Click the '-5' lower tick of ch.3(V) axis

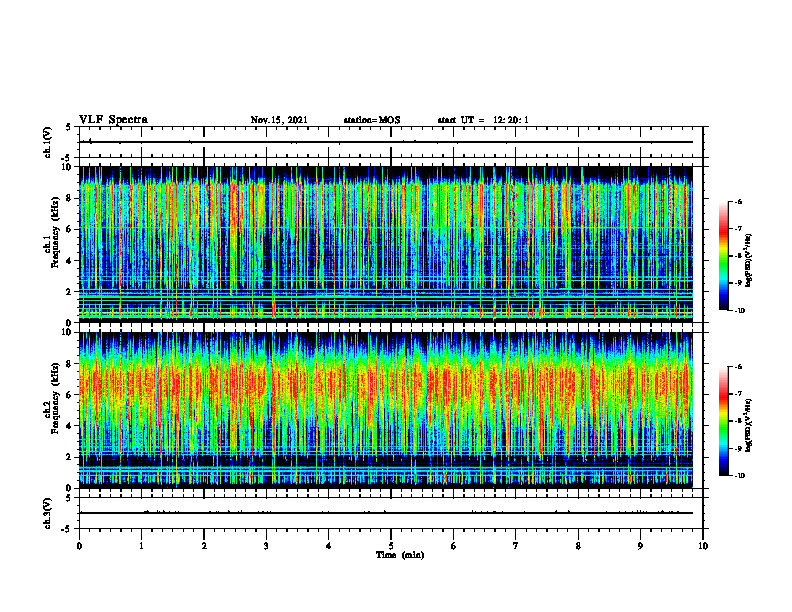pos(68,529)
